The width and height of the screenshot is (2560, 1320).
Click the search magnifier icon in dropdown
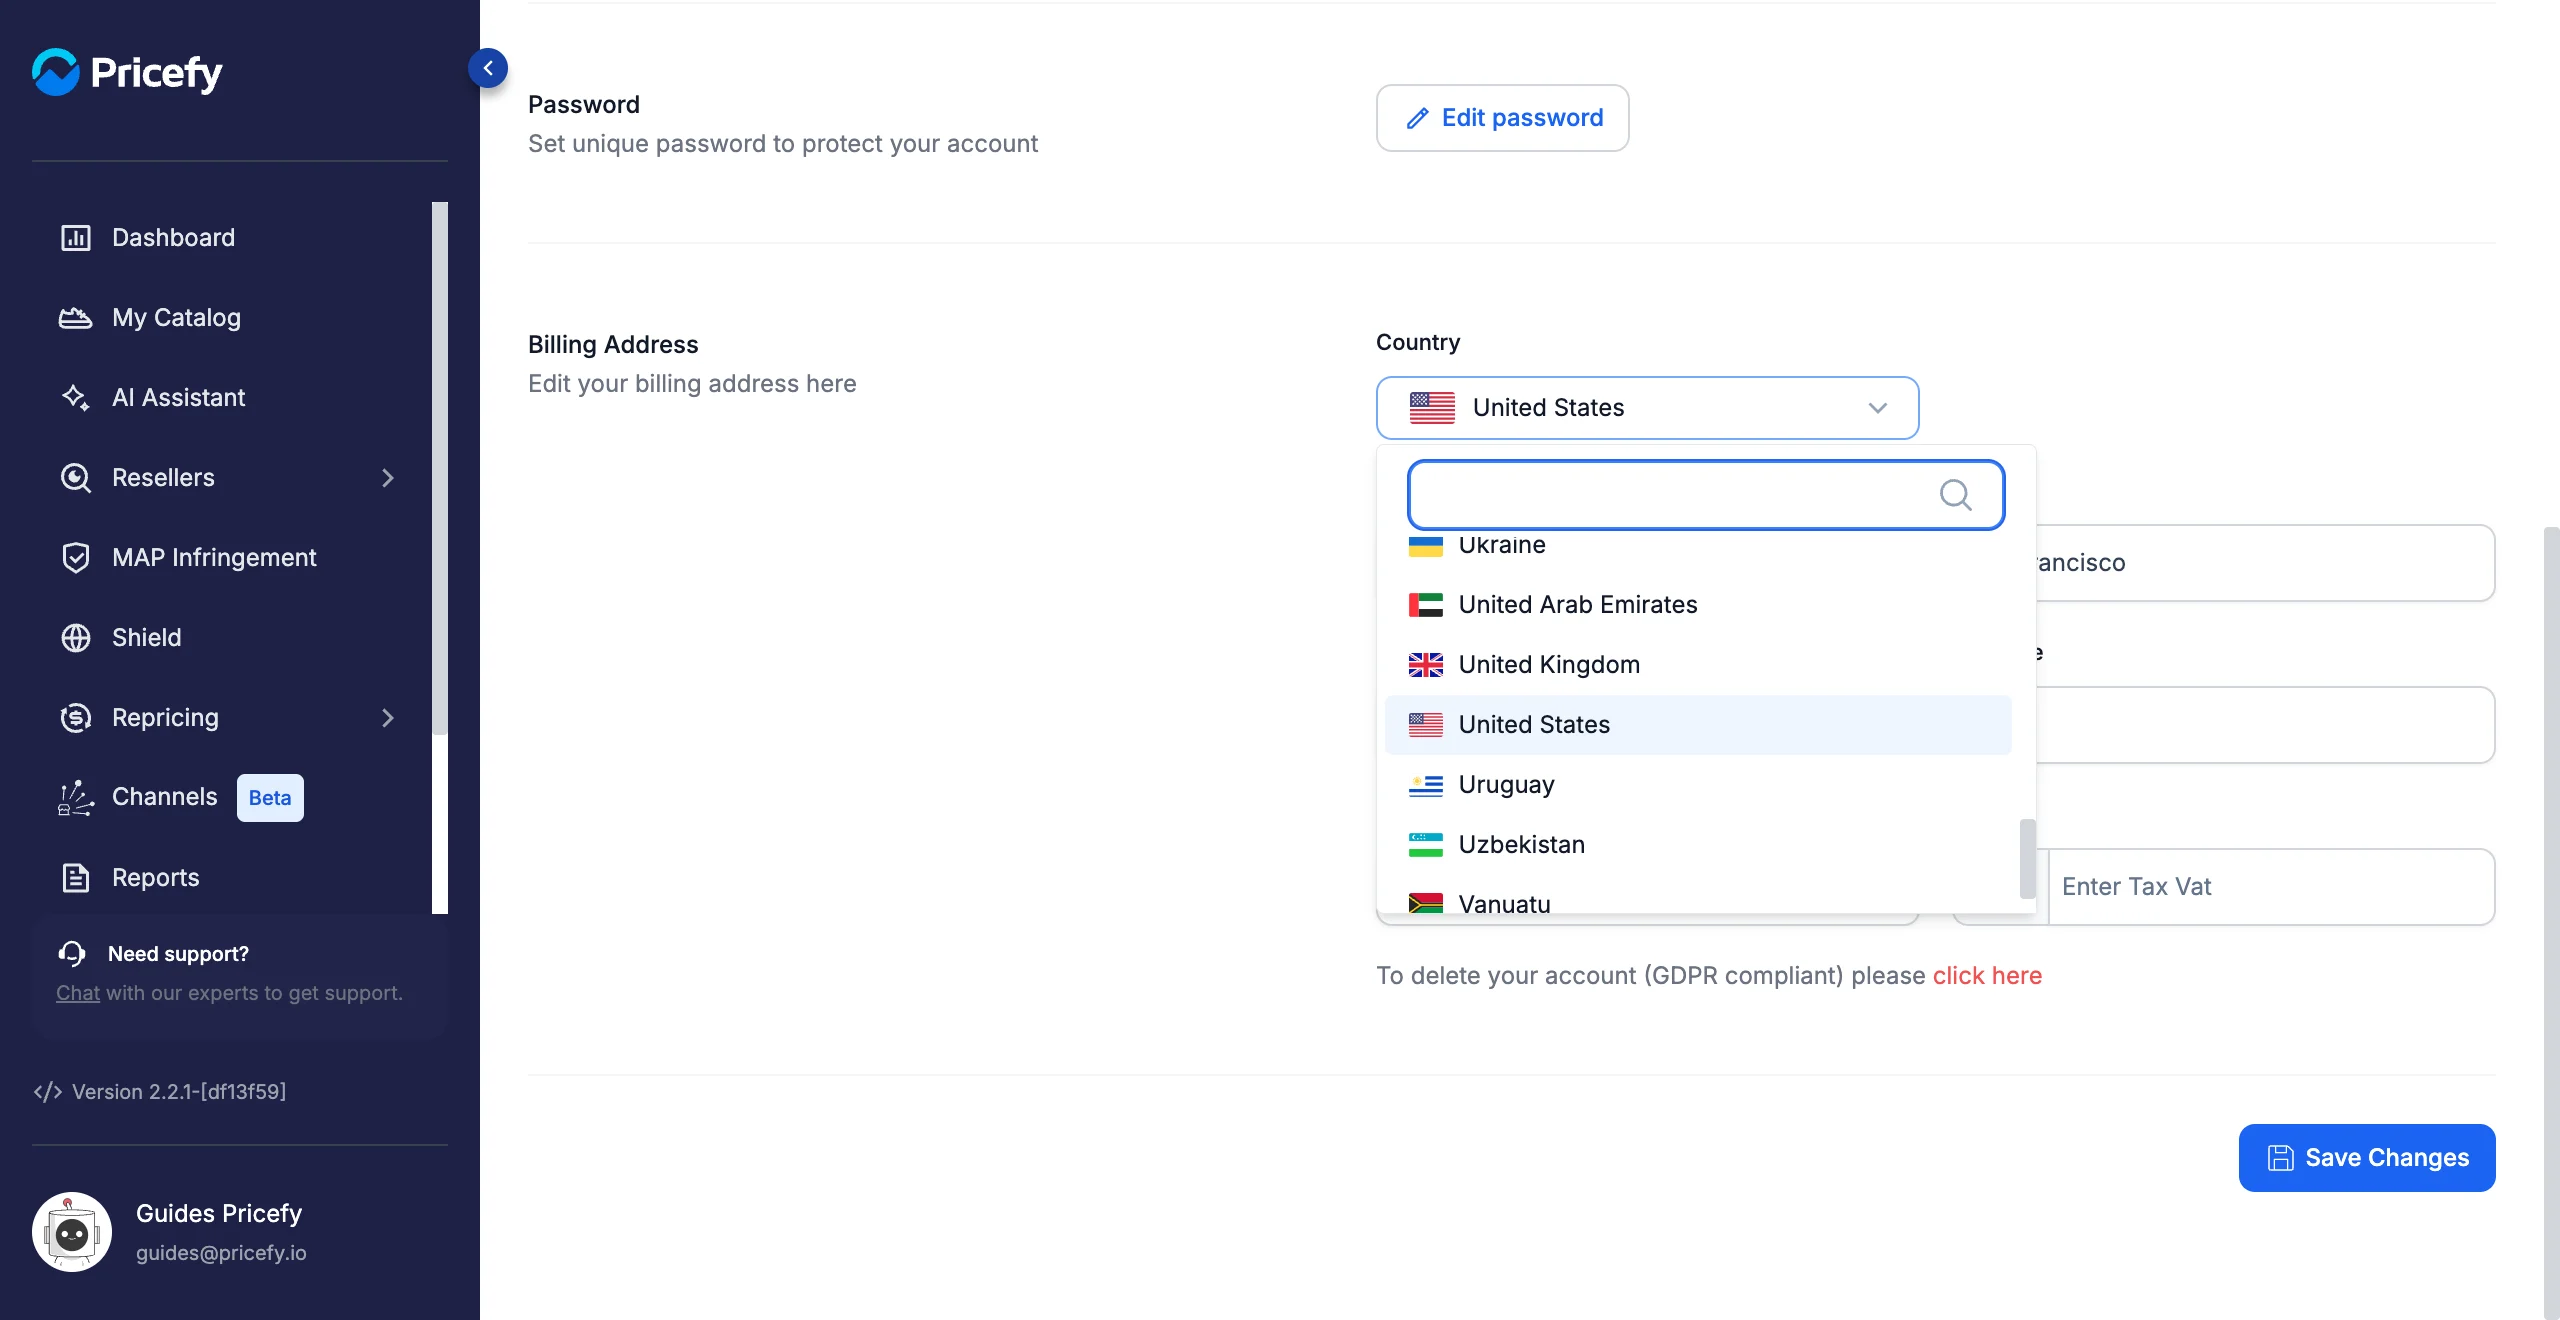click(x=1956, y=495)
